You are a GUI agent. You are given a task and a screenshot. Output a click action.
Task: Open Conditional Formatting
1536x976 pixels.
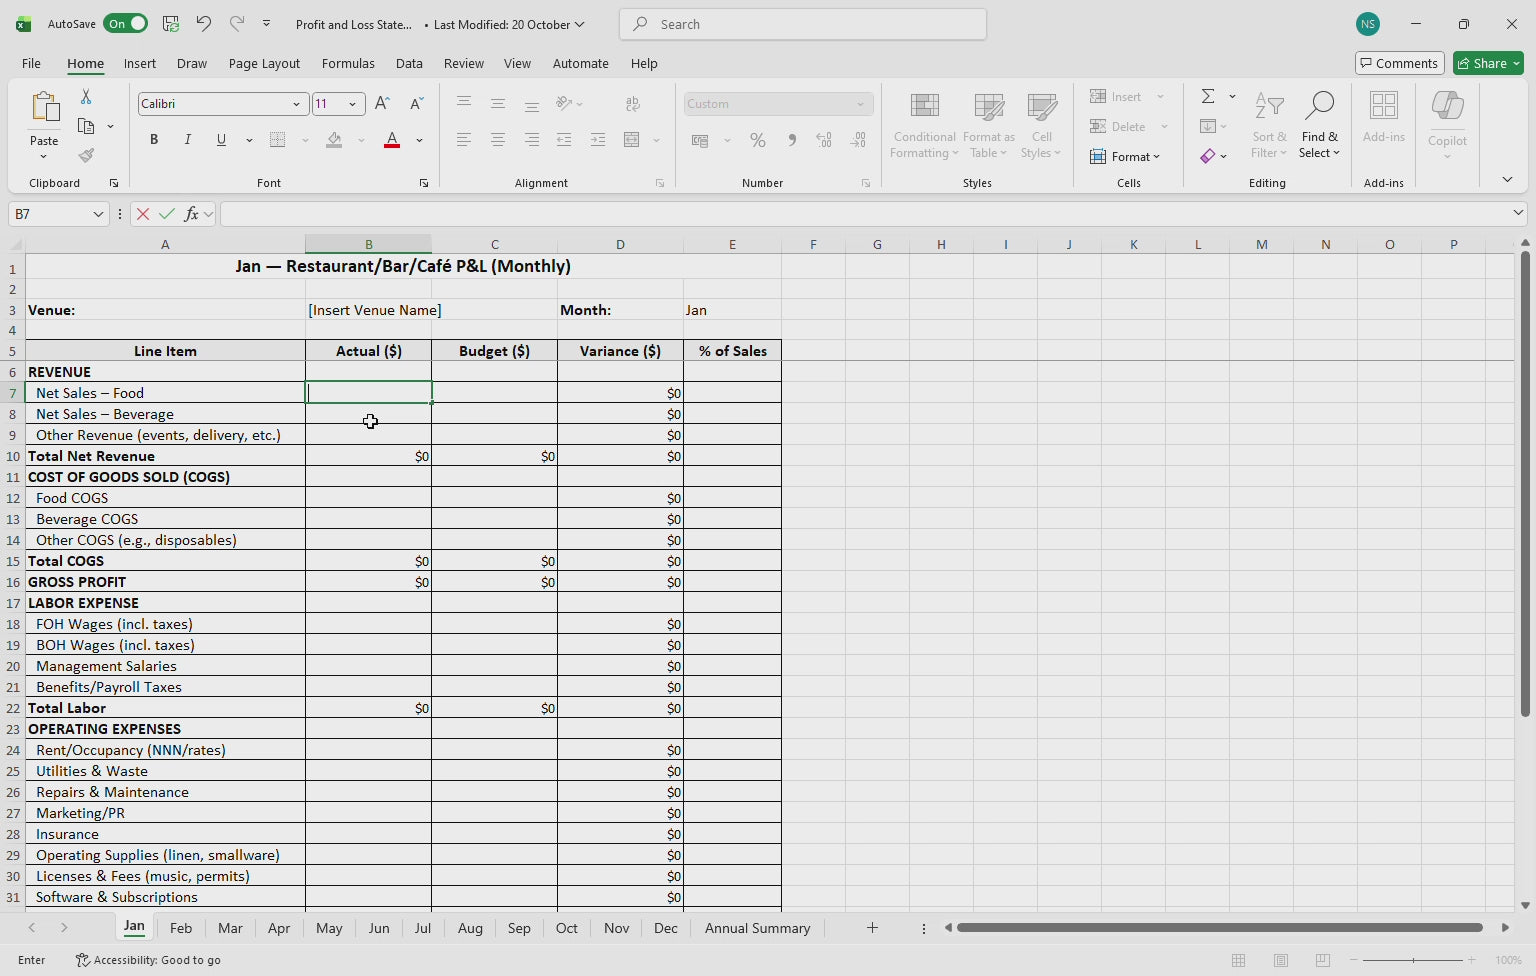(923, 126)
